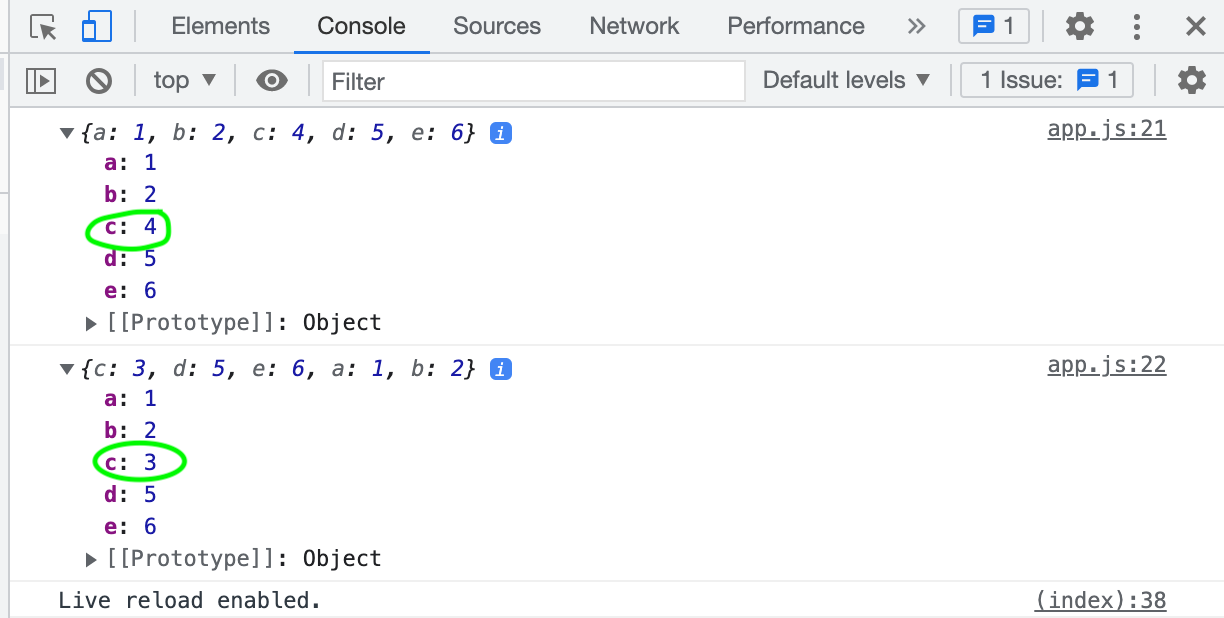Open the top frame context dropdown
This screenshot has height=618, width=1224.
pyautogui.click(x=184, y=80)
